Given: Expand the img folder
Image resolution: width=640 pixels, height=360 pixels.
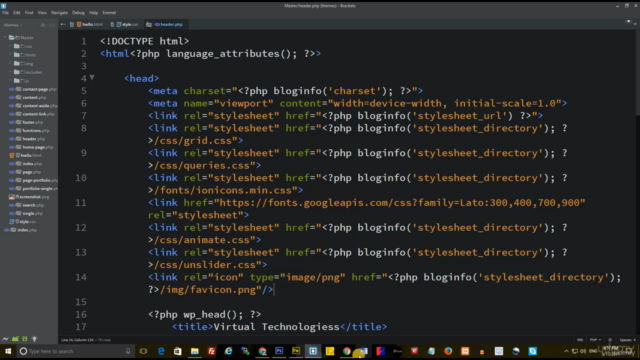Looking at the screenshot, I should point(11,63).
